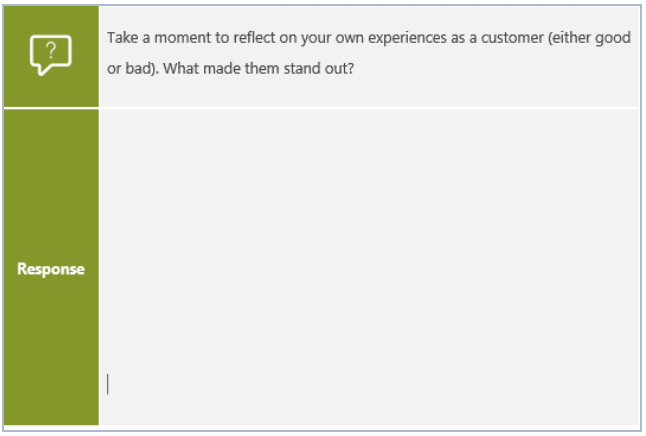Click green cell area above the Response label
646x436 pixels.
point(51,181)
